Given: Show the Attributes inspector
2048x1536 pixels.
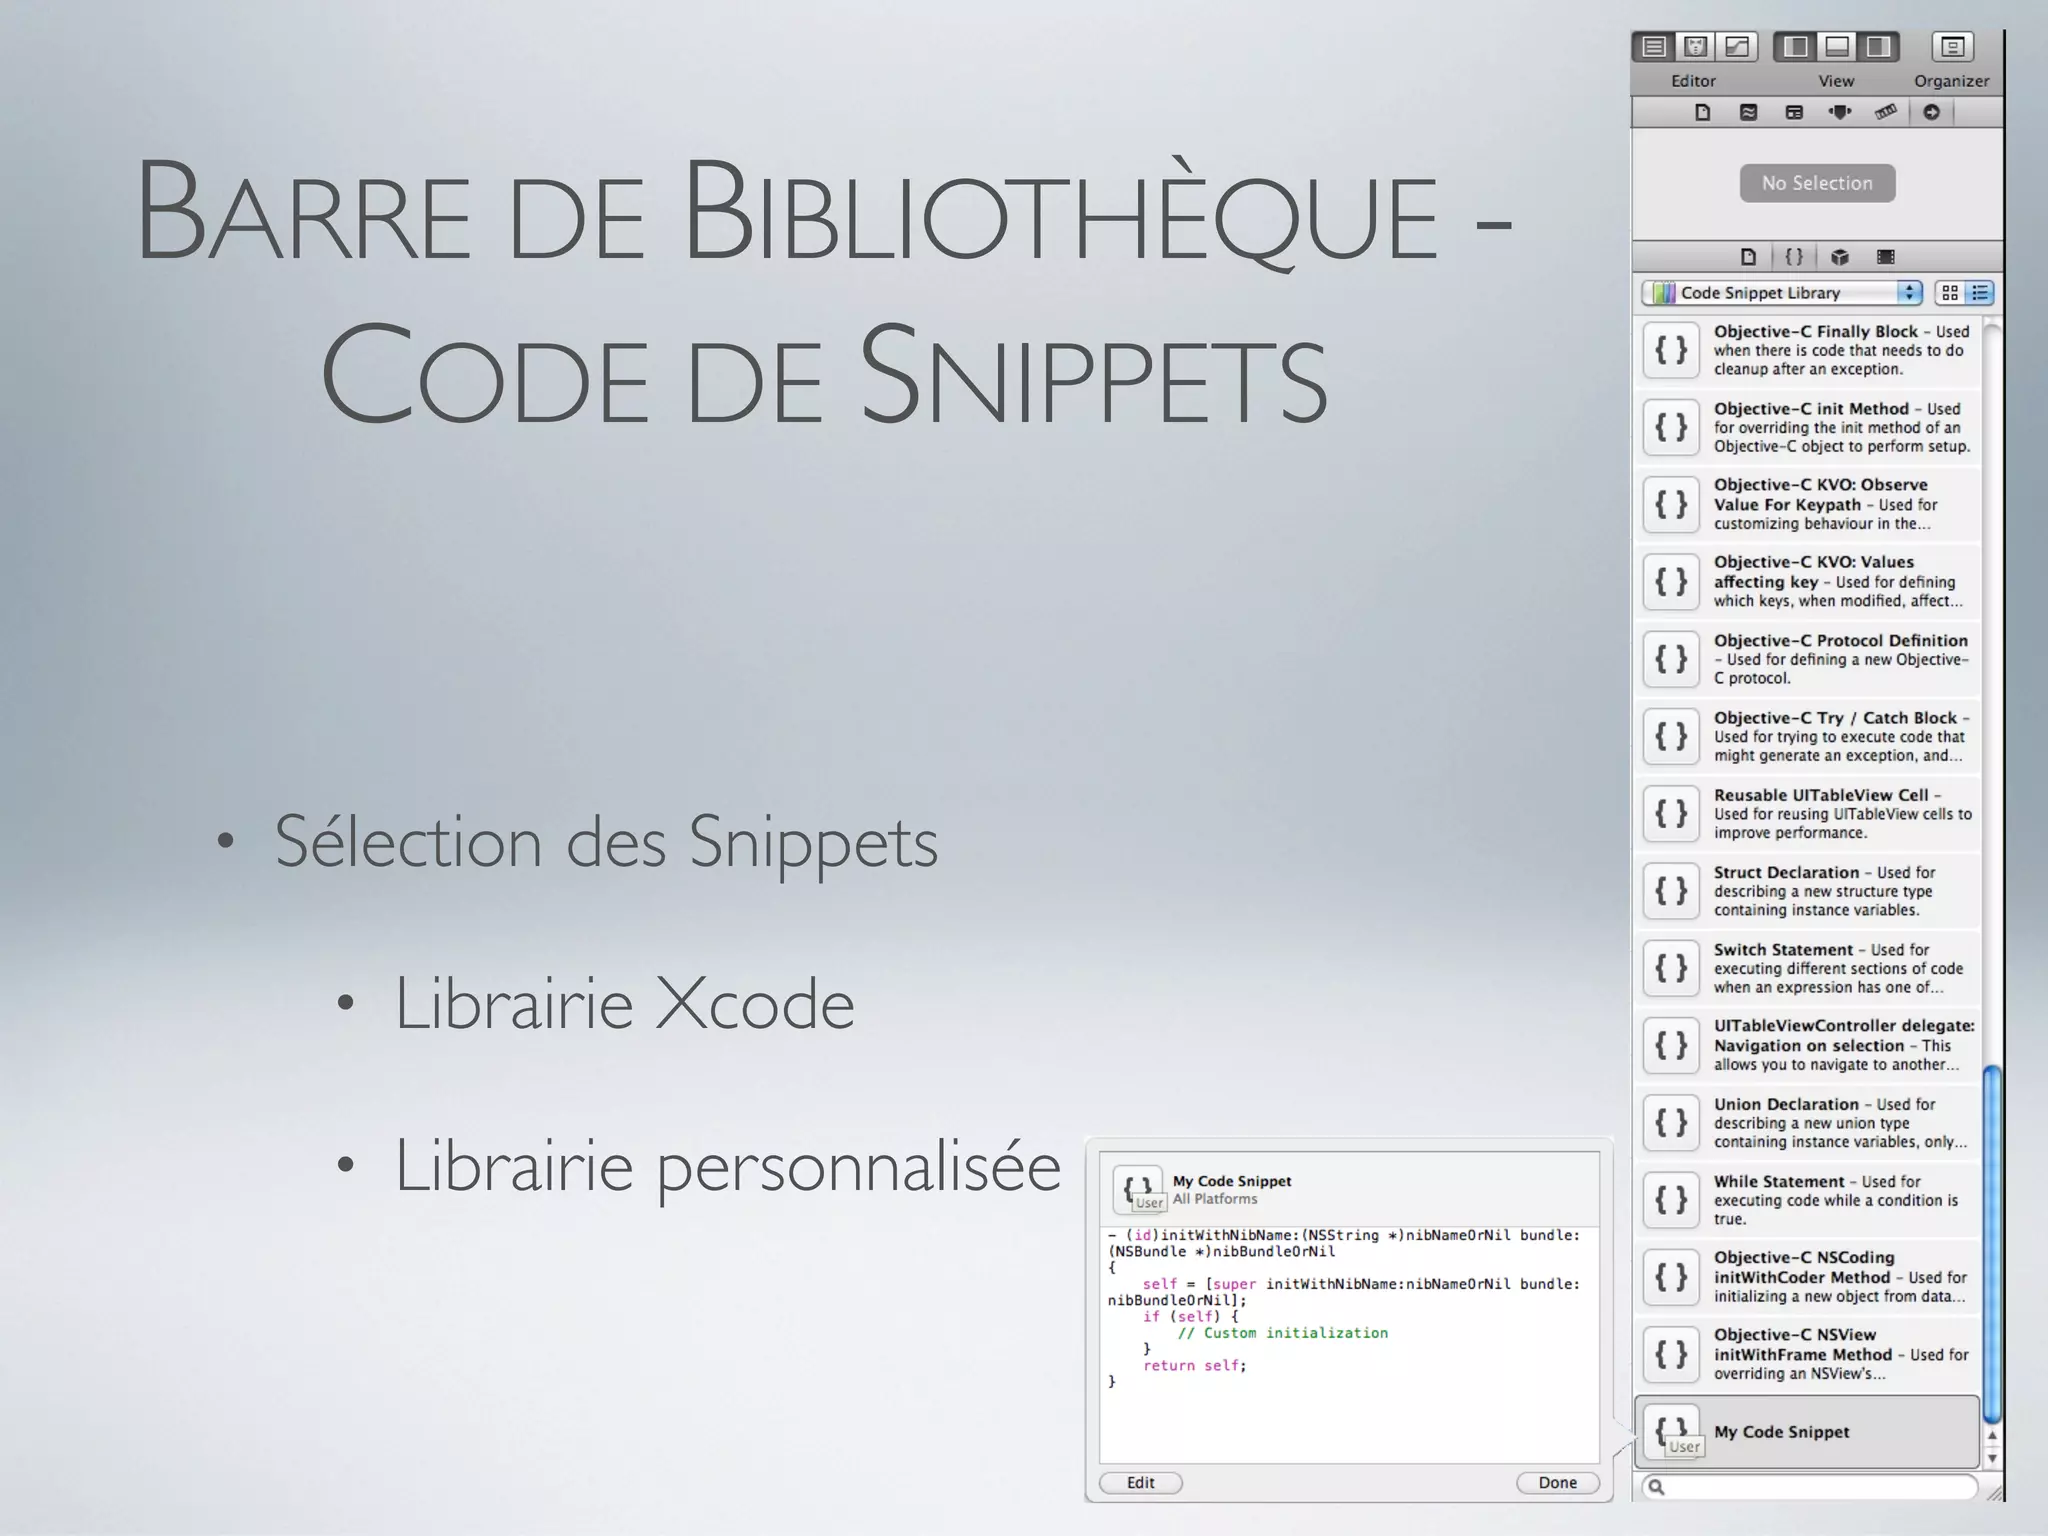Looking at the screenshot, I should 1840,112.
